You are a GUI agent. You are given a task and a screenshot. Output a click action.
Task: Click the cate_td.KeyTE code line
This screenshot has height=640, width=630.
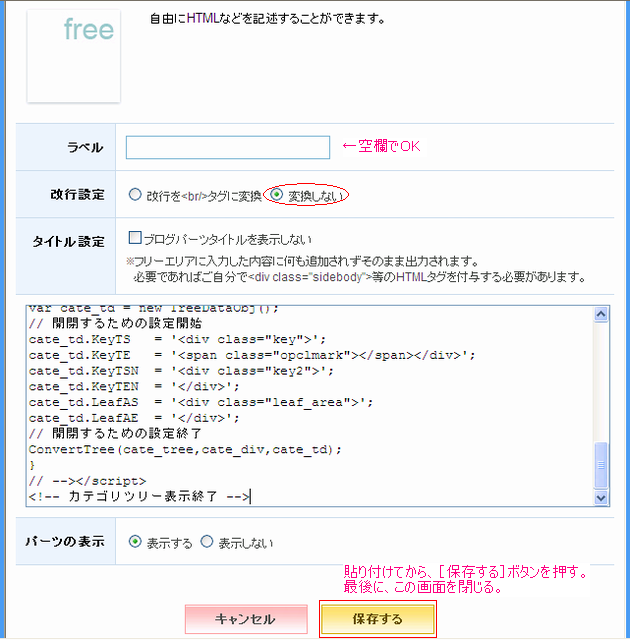coord(252,355)
